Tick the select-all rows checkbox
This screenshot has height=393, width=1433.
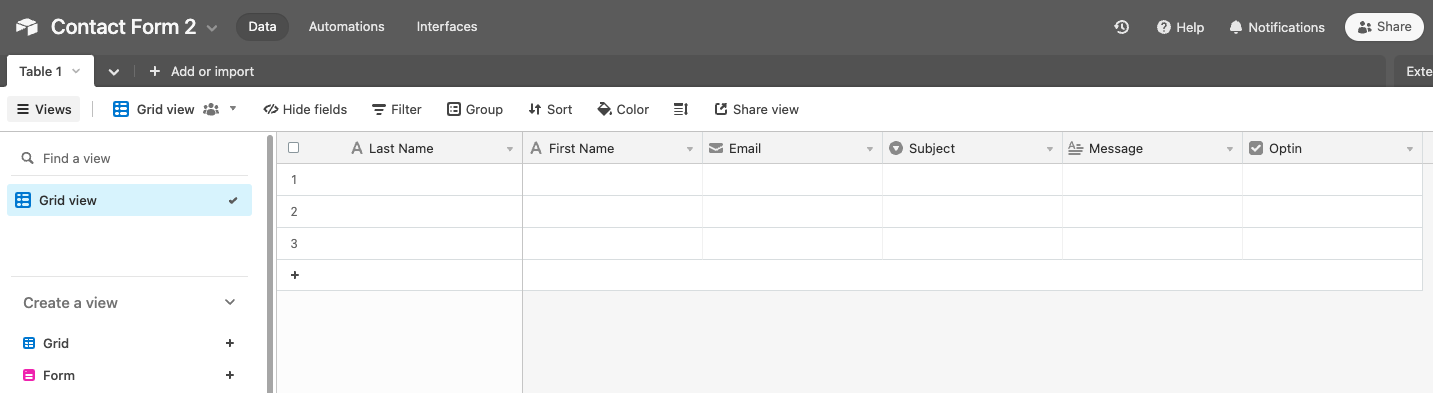coord(294,148)
